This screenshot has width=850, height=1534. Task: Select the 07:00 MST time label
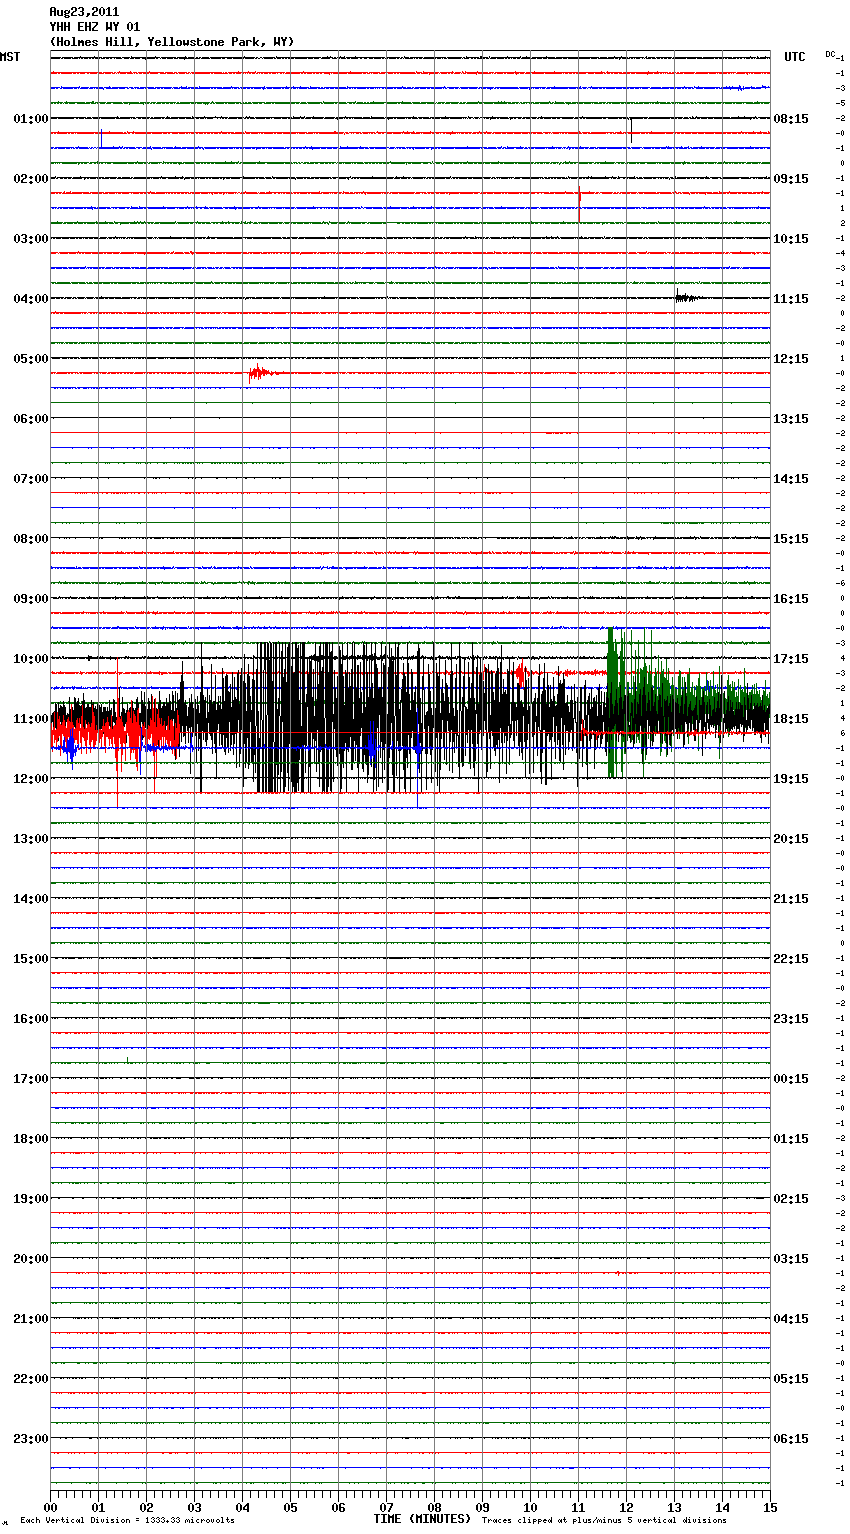tap(30, 478)
